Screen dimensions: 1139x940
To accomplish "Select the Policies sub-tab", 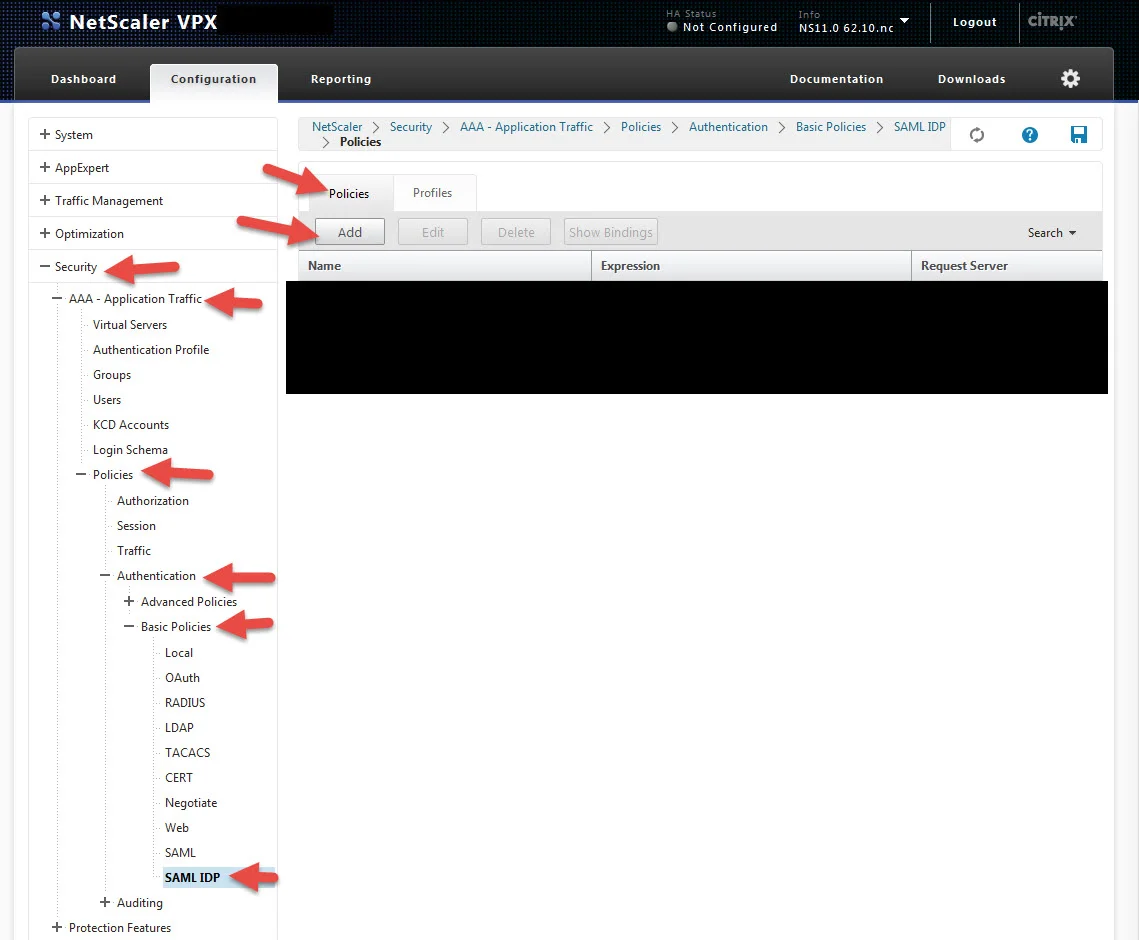I will (349, 193).
